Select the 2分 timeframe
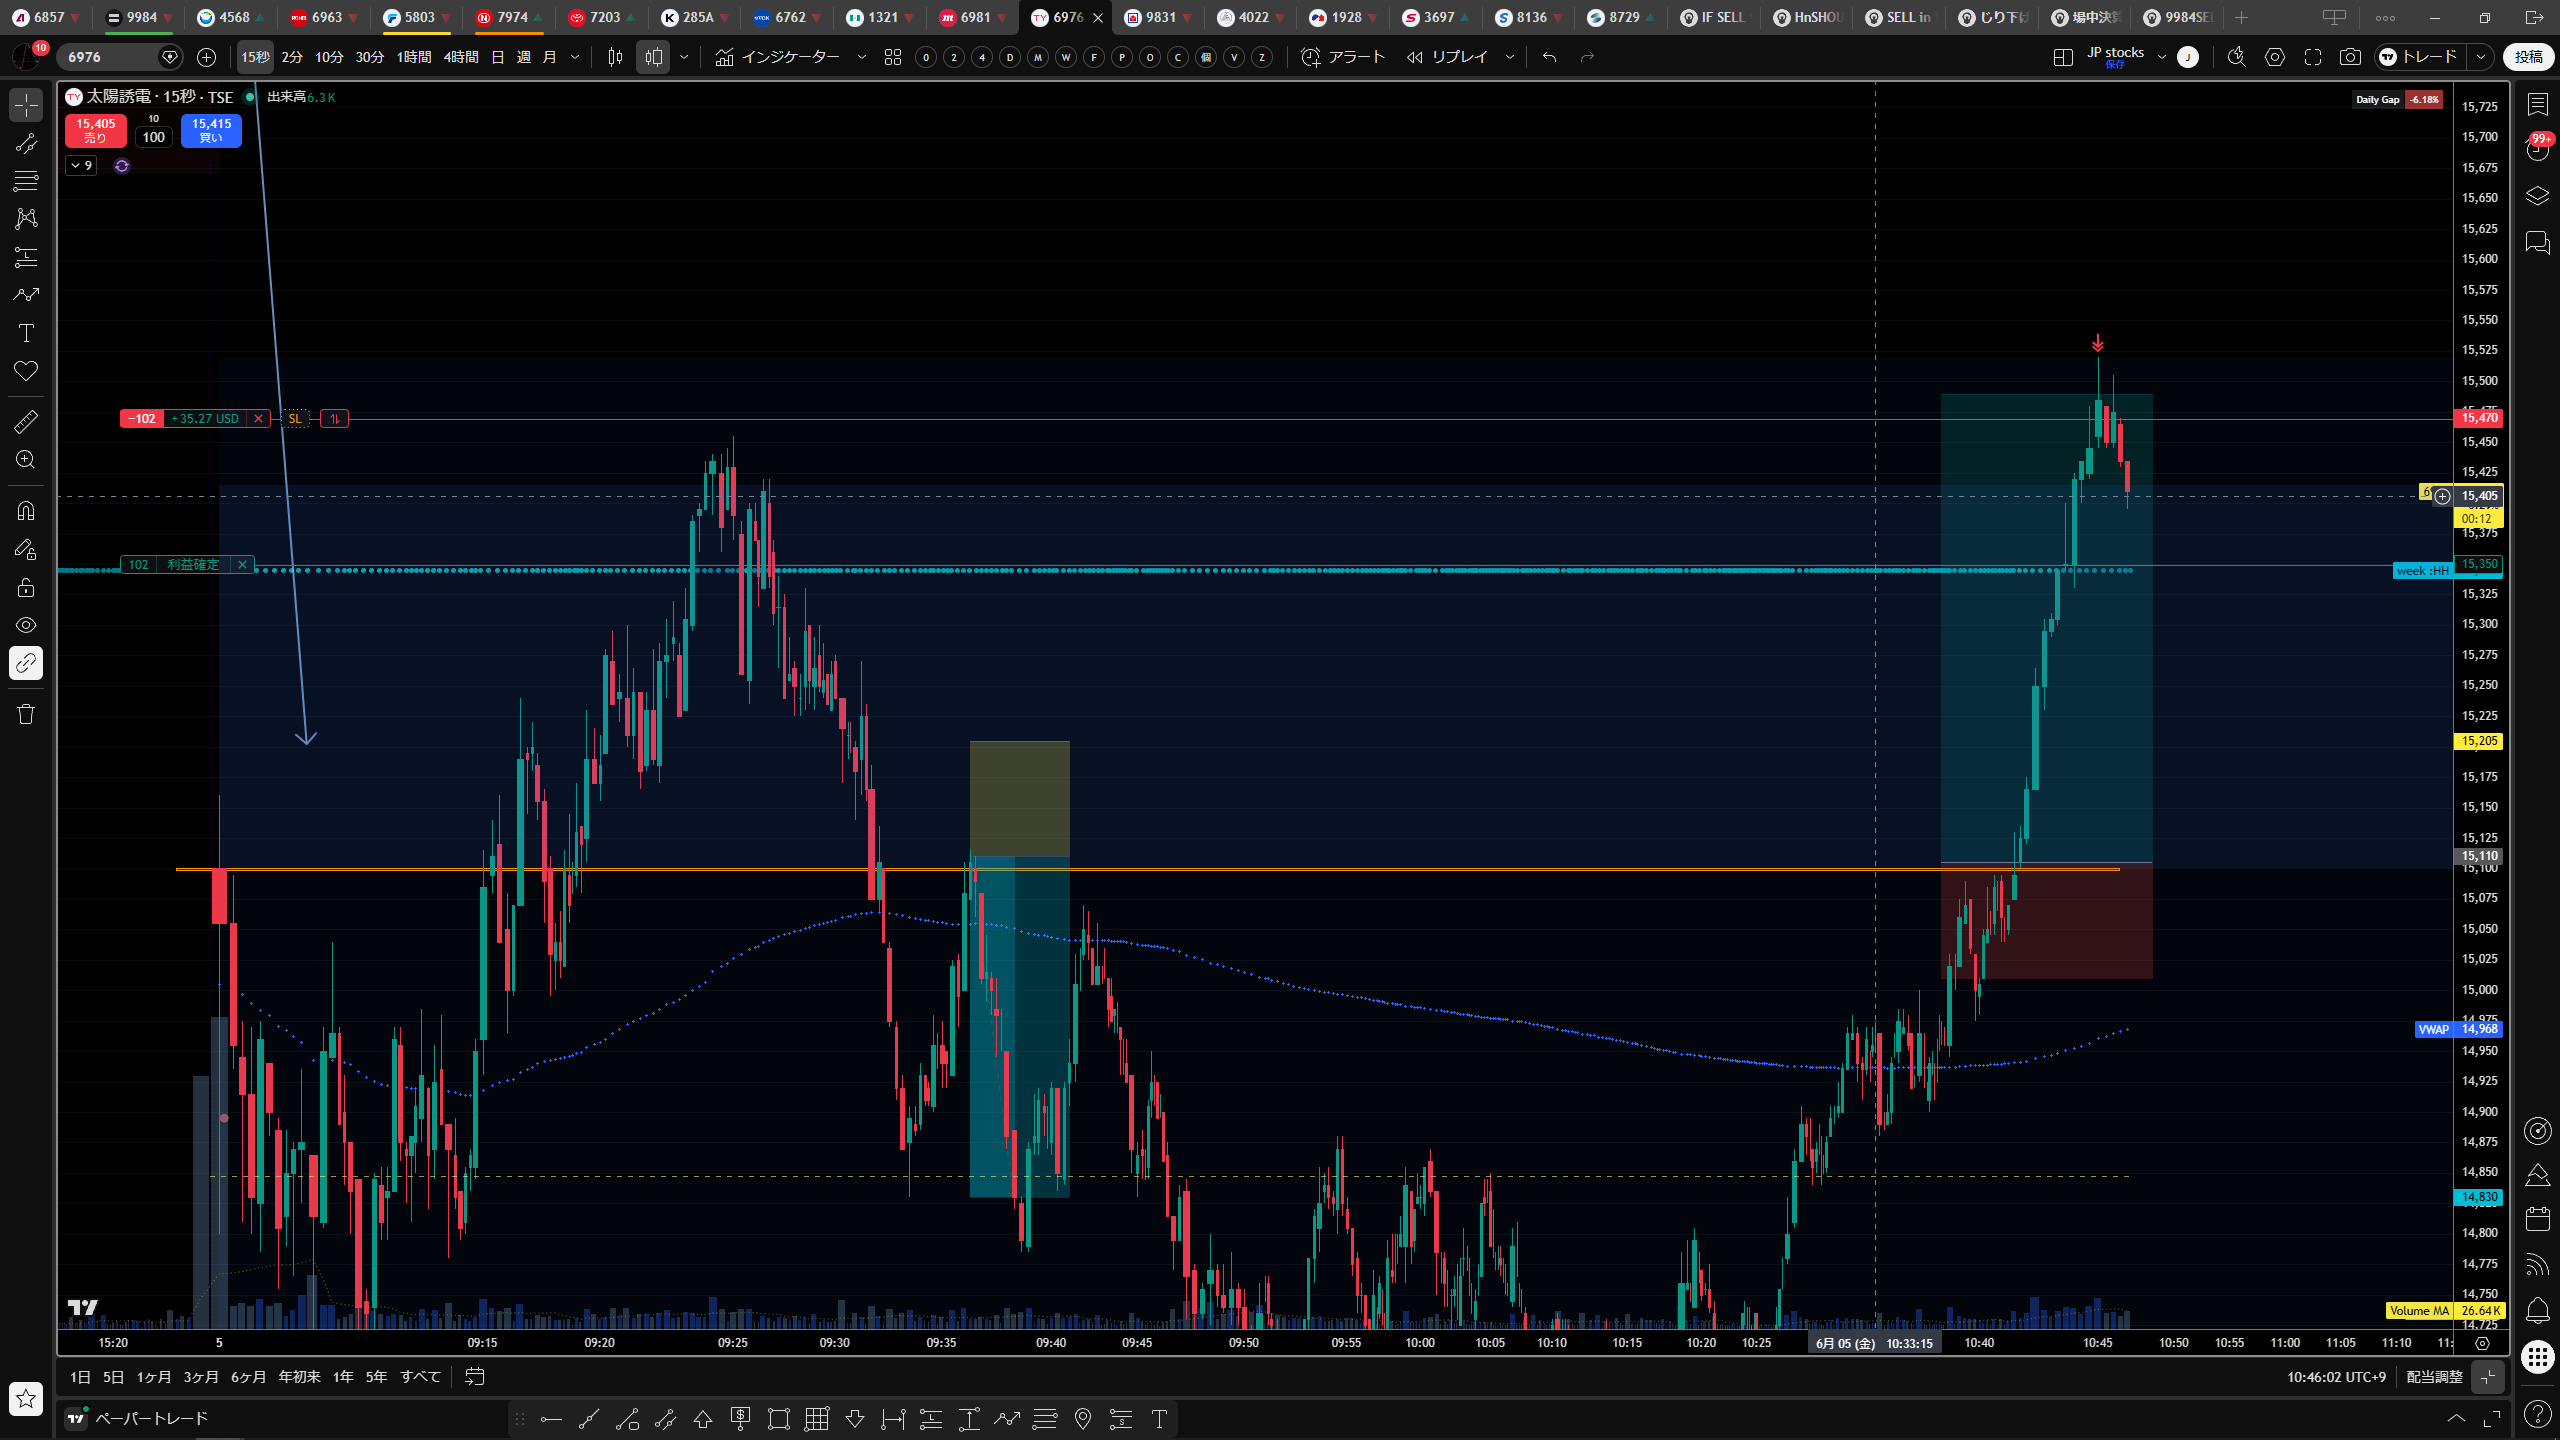This screenshot has height=1440, width=2560. coord(292,57)
